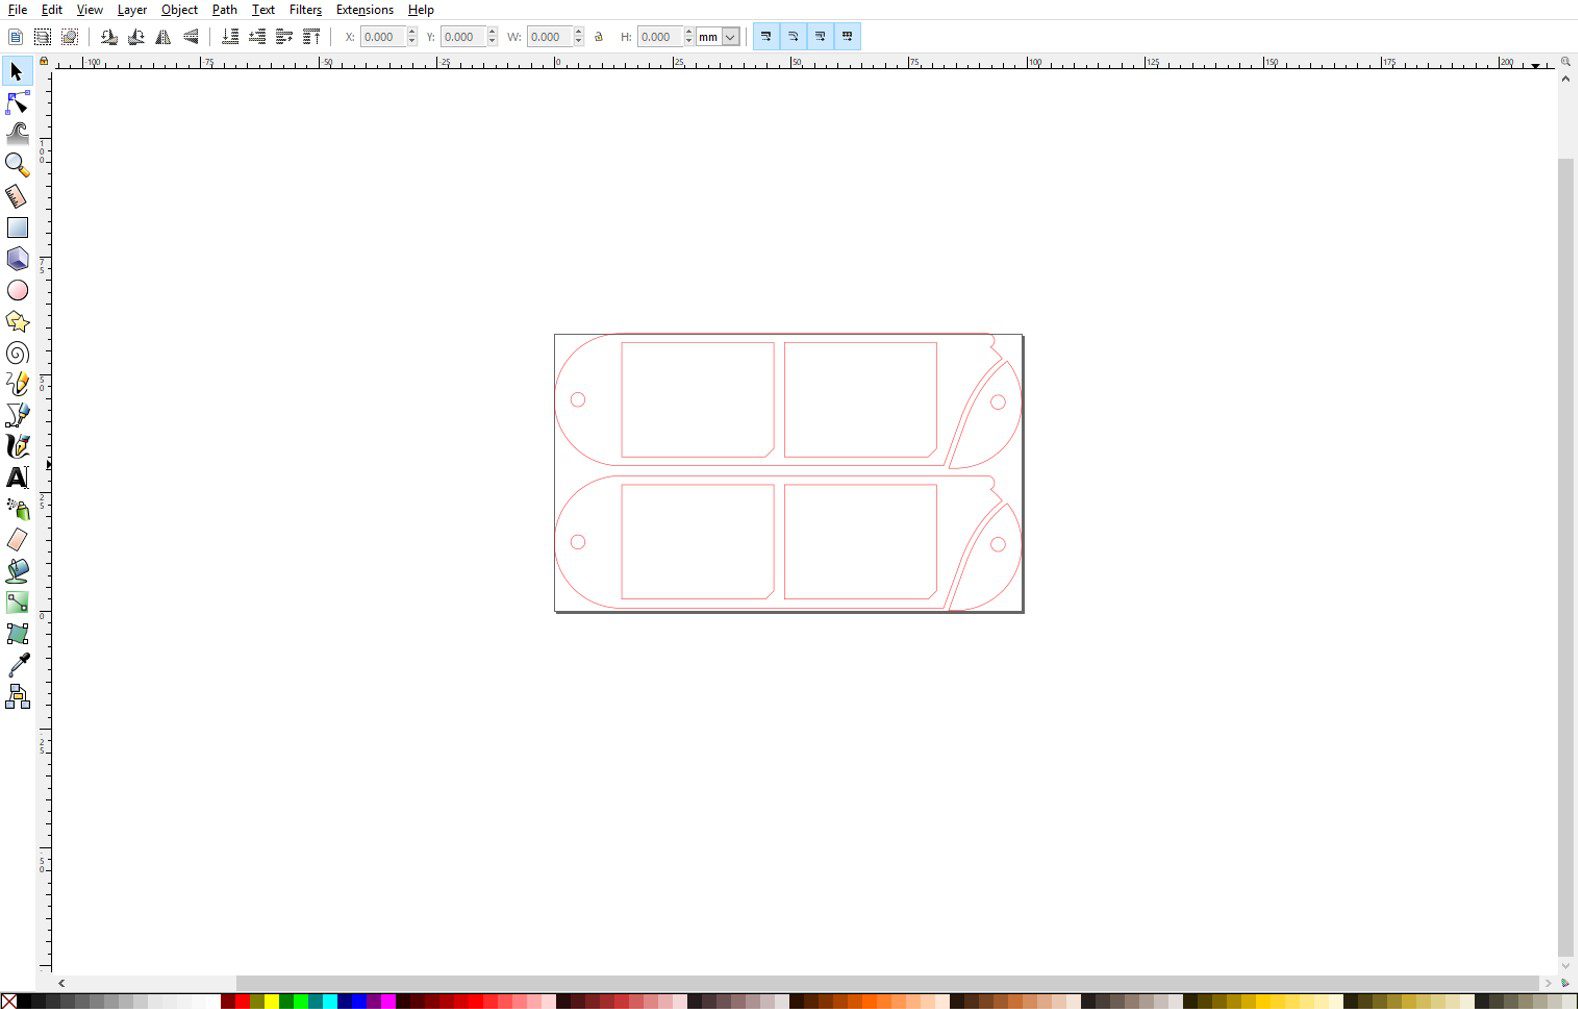The width and height of the screenshot is (1578, 1009).
Task: Select the color Dropper tool
Action: [17, 665]
